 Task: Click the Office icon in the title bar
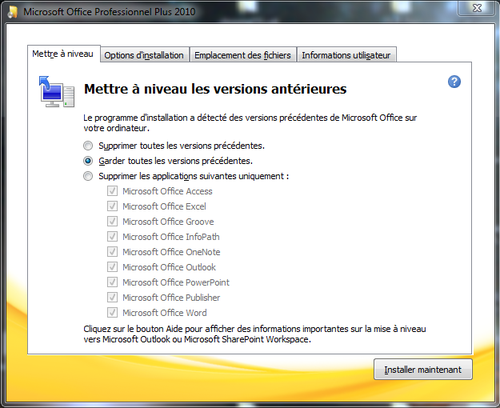(13, 12)
